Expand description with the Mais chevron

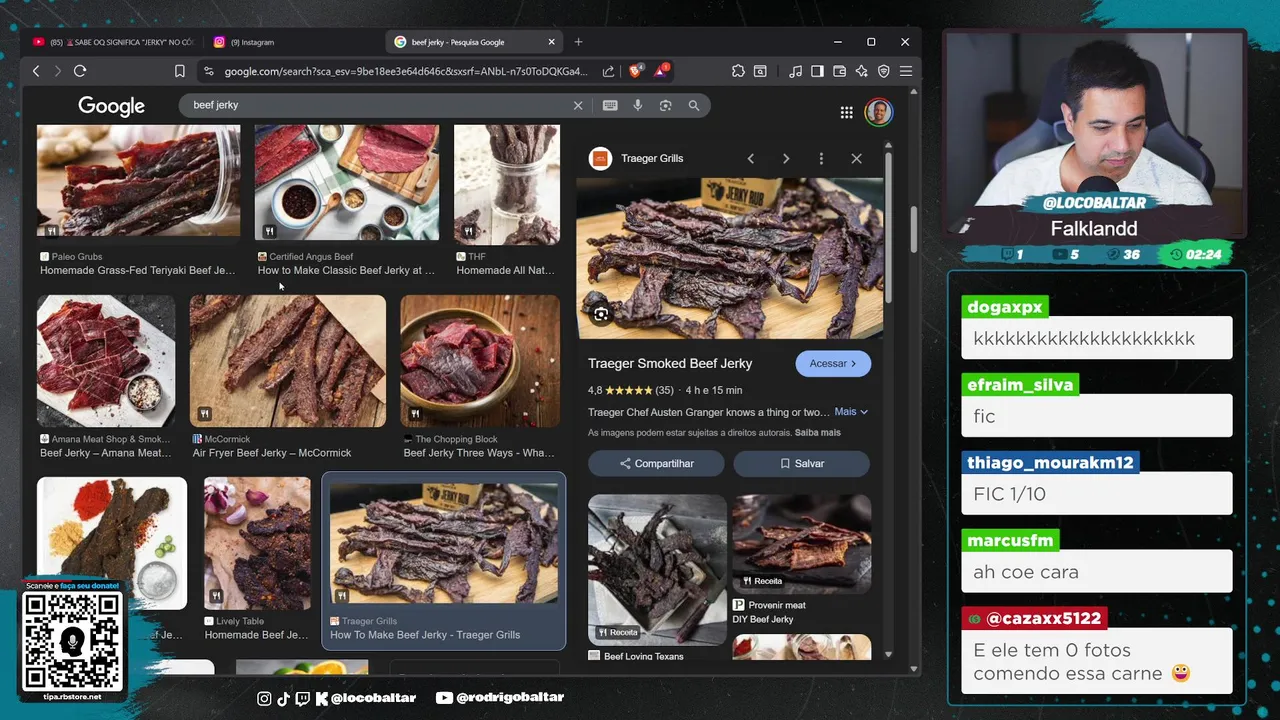[851, 411]
